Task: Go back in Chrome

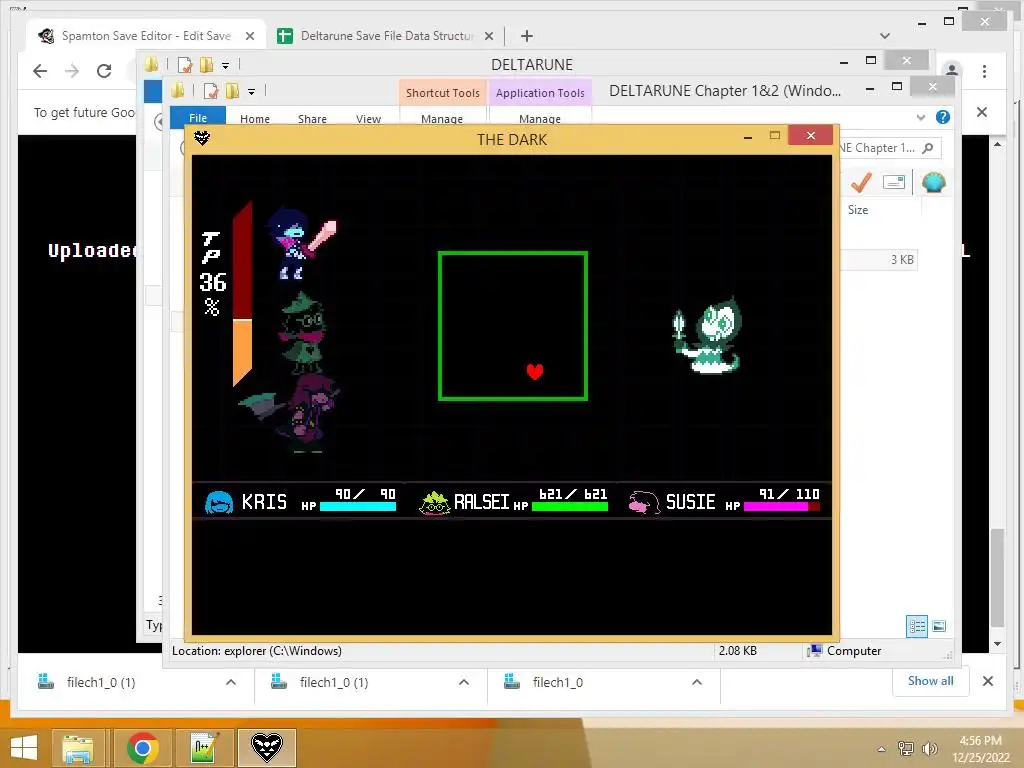Action: point(40,71)
